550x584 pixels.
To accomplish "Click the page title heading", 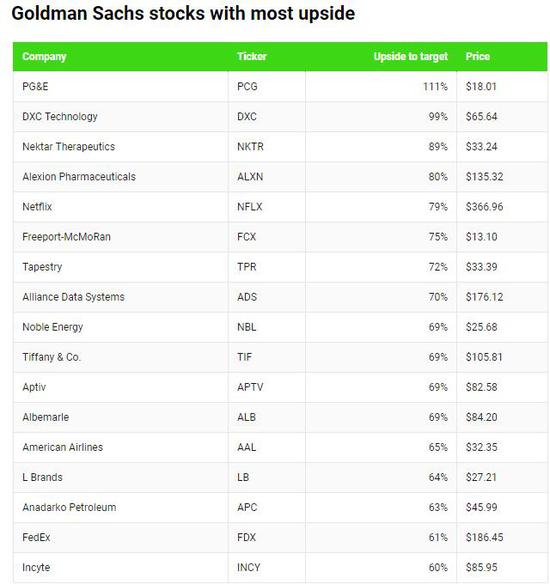I will pyautogui.click(x=183, y=14).
